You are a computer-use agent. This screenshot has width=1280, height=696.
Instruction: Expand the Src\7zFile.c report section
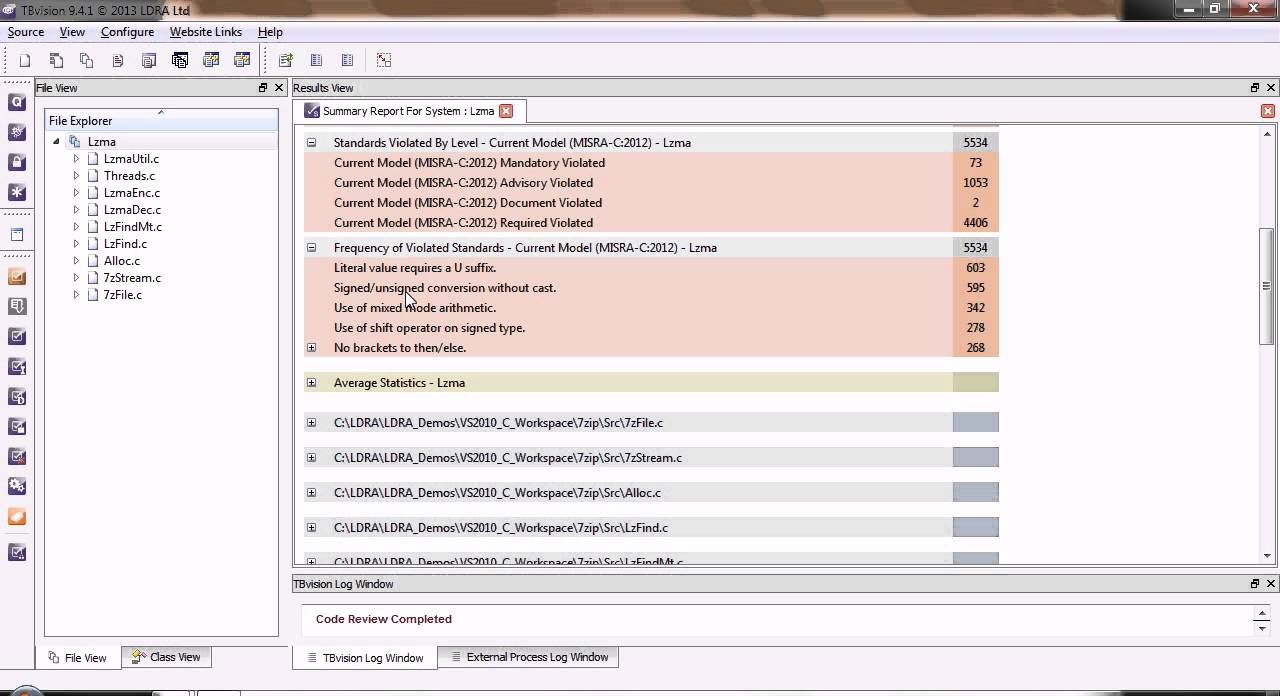pyautogui.click(x=311, y=423)
